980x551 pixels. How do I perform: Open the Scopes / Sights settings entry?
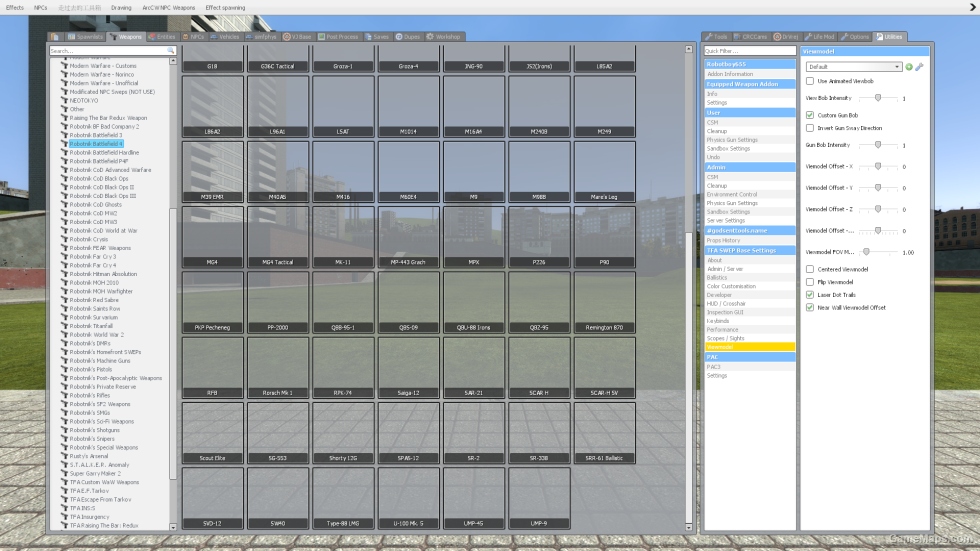point(750,338)
